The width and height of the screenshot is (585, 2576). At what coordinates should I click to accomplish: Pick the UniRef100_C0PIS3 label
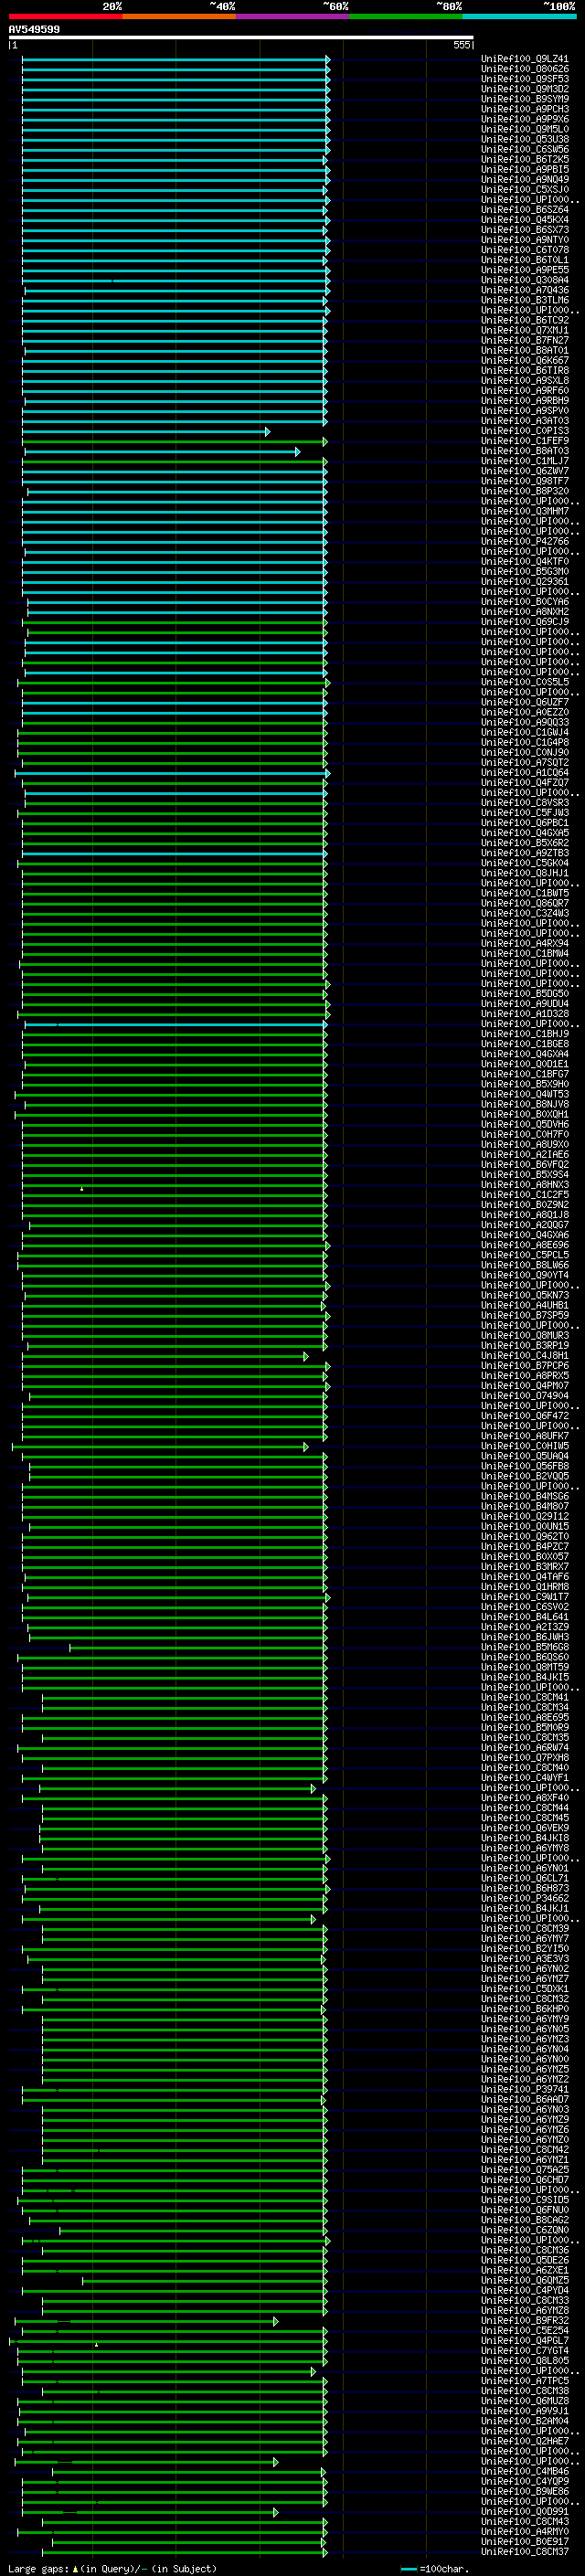525,431
